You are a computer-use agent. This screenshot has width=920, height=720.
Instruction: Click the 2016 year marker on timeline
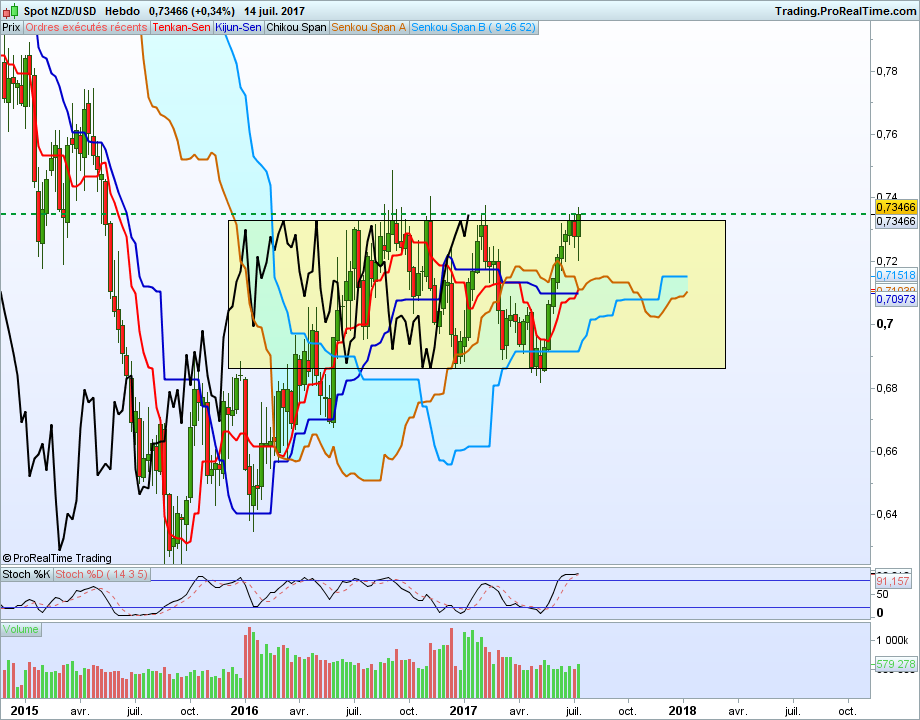click(x=244, y=711)
